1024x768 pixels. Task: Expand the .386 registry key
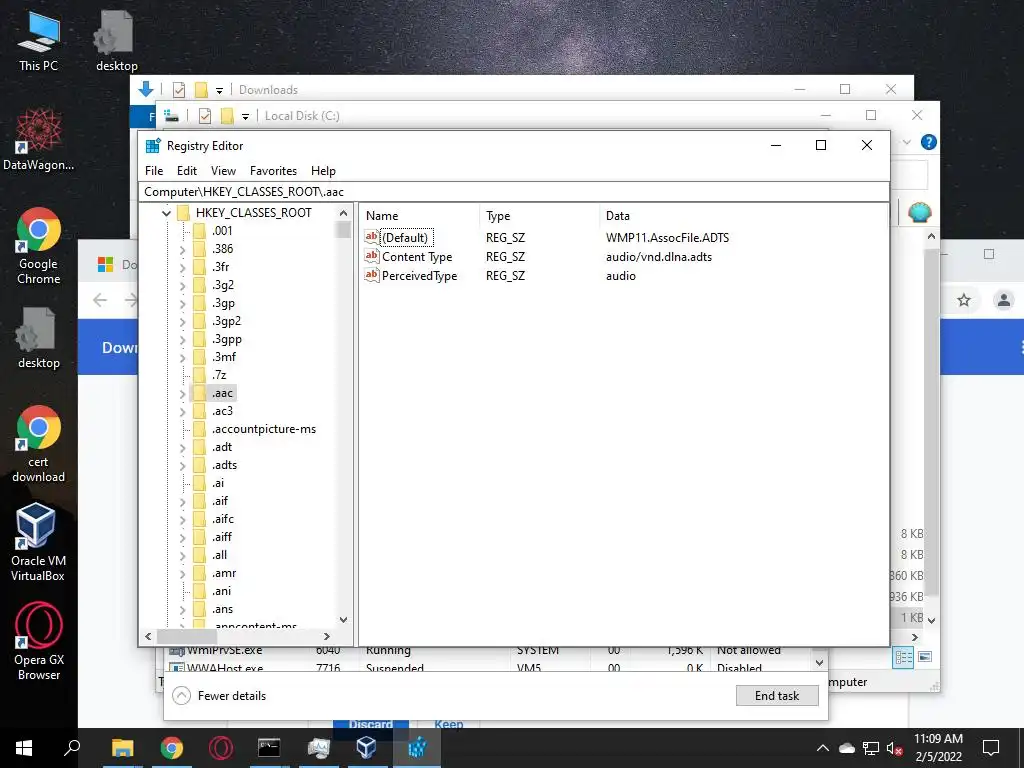182,249
